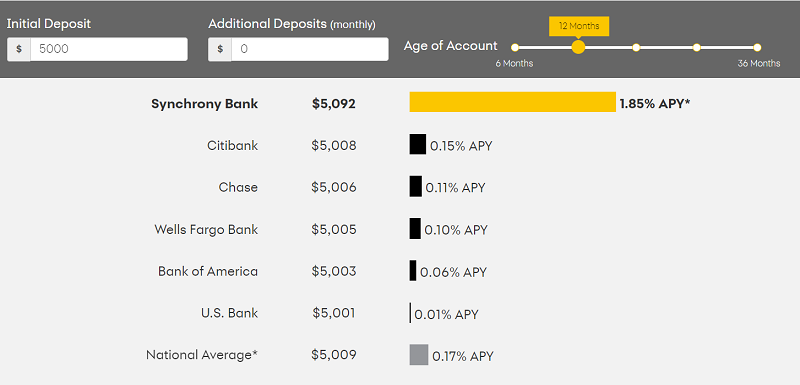This screenshot has height=385, width=800.
Task: Click the Bank of America label
Action: pos(208,271)
